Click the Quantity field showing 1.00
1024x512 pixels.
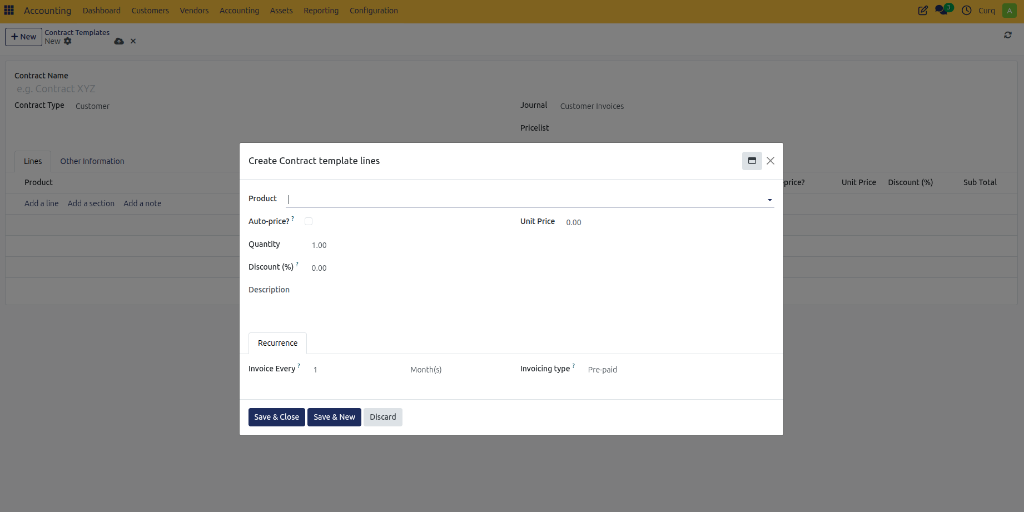(407, 245)
